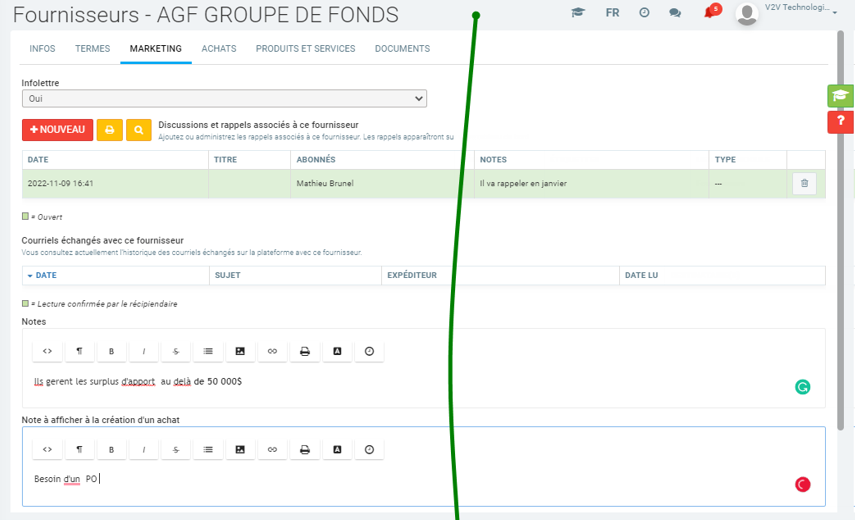Click in the Besoin d'un PO note field

tap(400, 480)
